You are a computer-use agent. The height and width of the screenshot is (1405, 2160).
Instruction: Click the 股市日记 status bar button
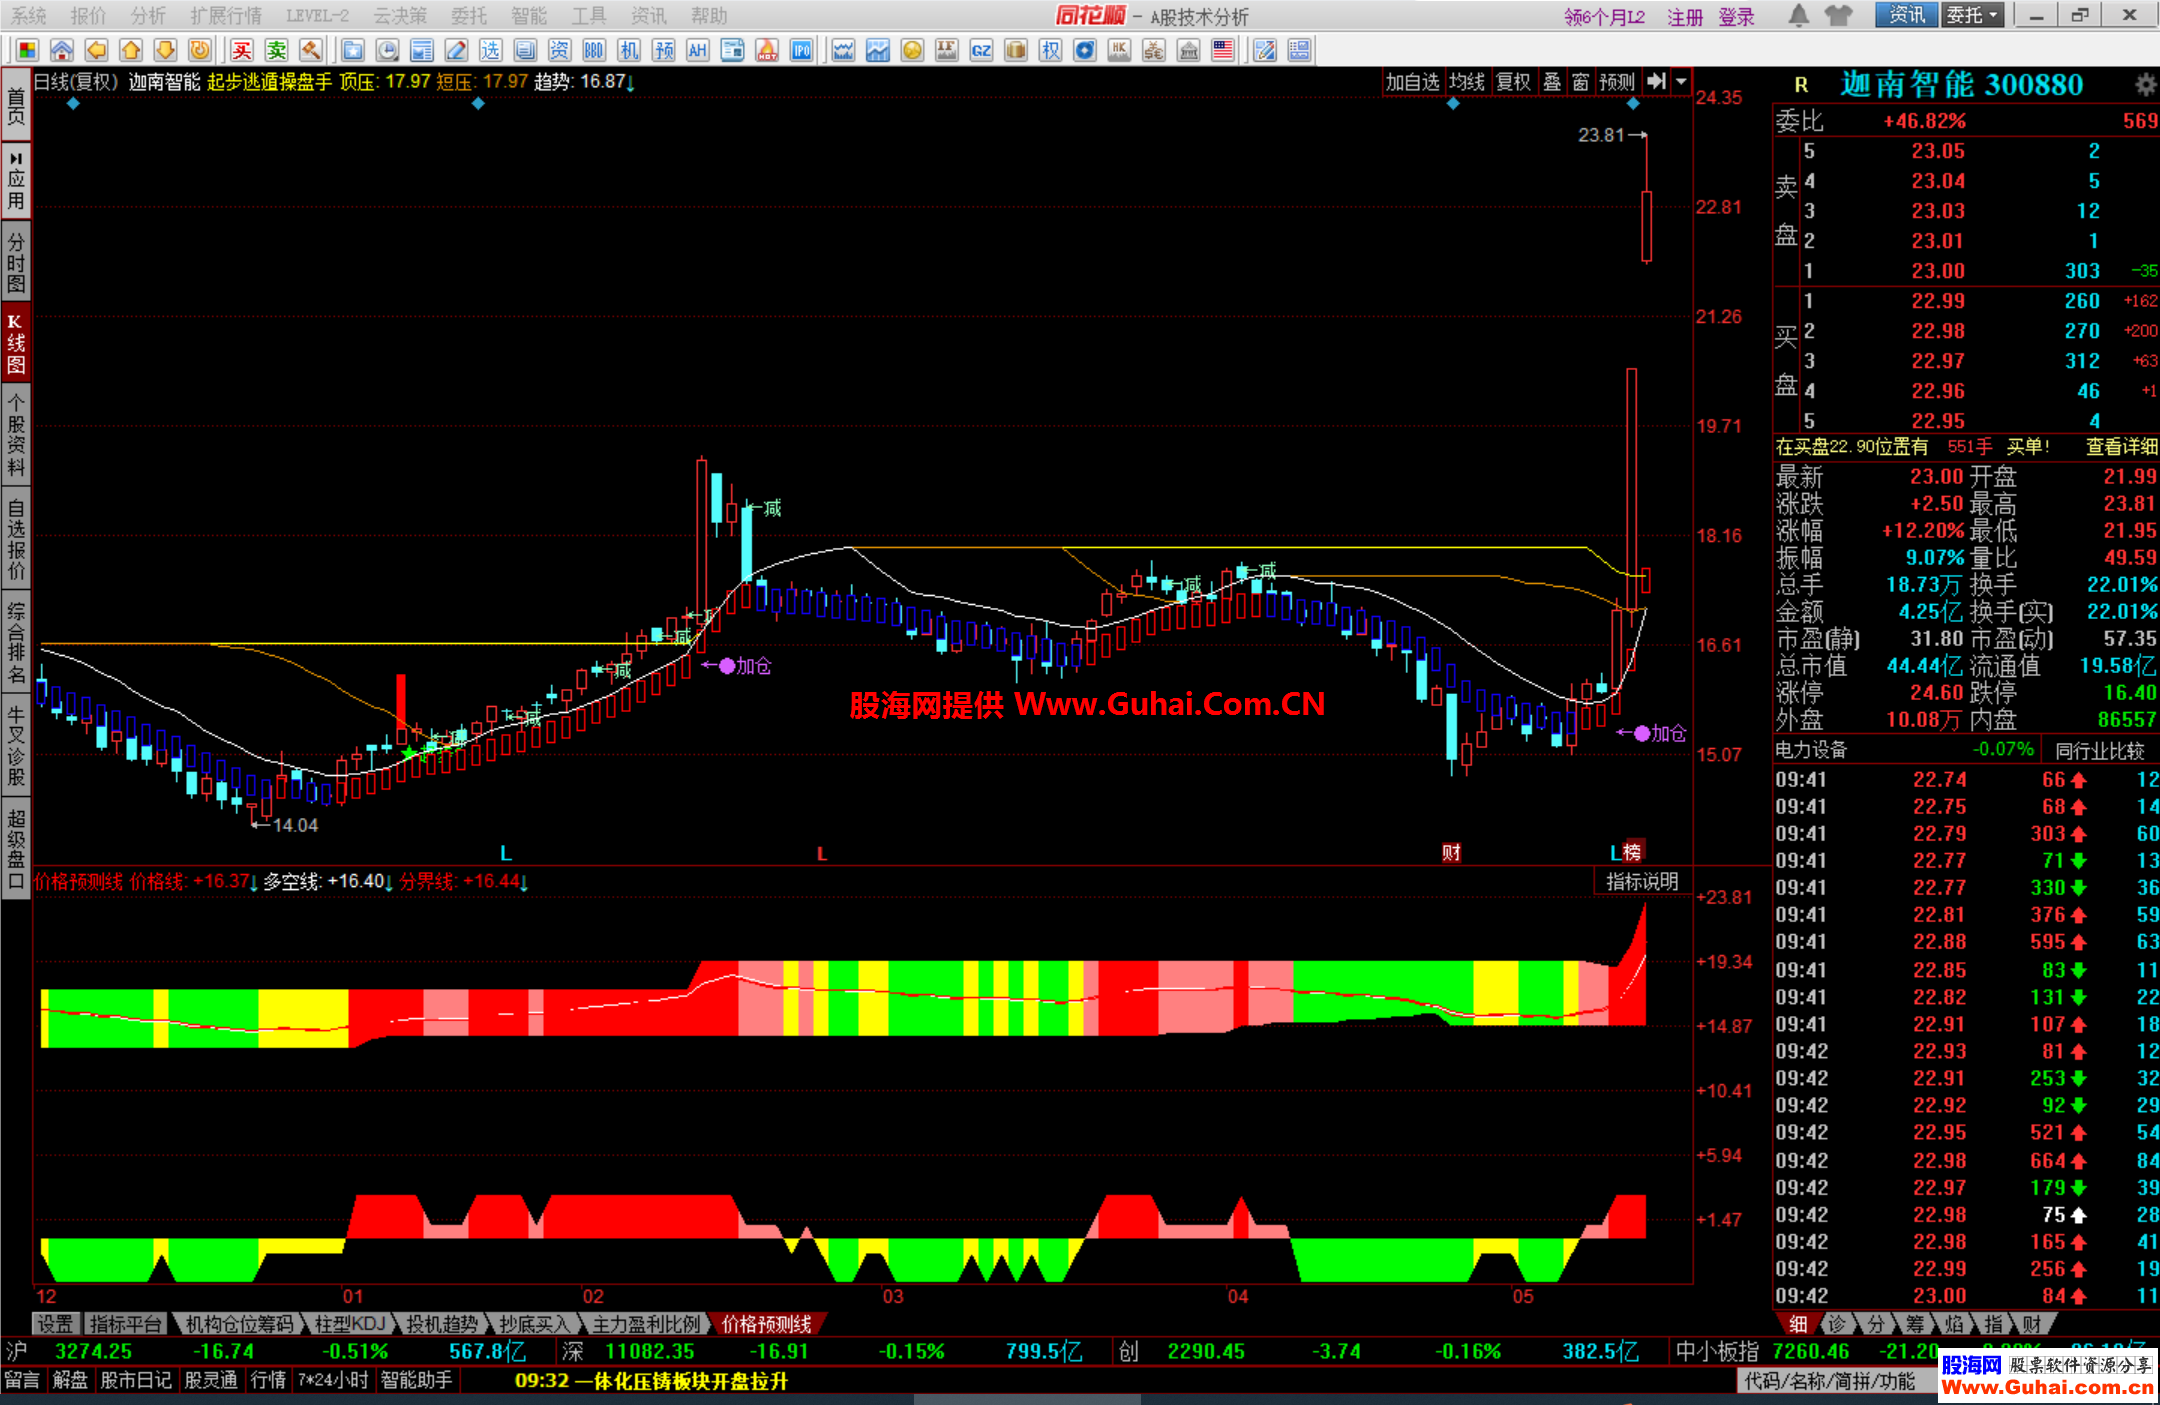click(135, 1381)
